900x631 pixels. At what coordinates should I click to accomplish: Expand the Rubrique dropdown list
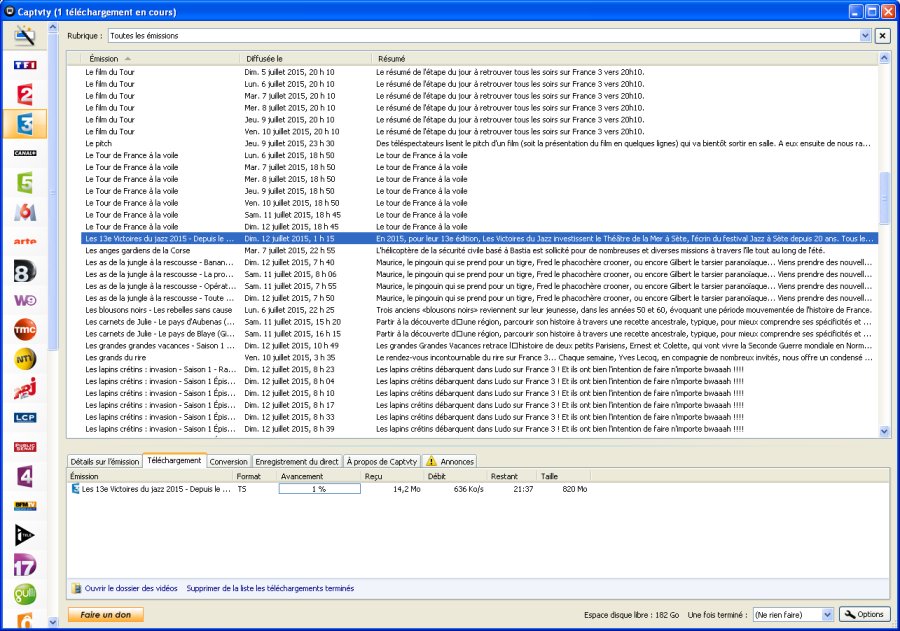865,36
